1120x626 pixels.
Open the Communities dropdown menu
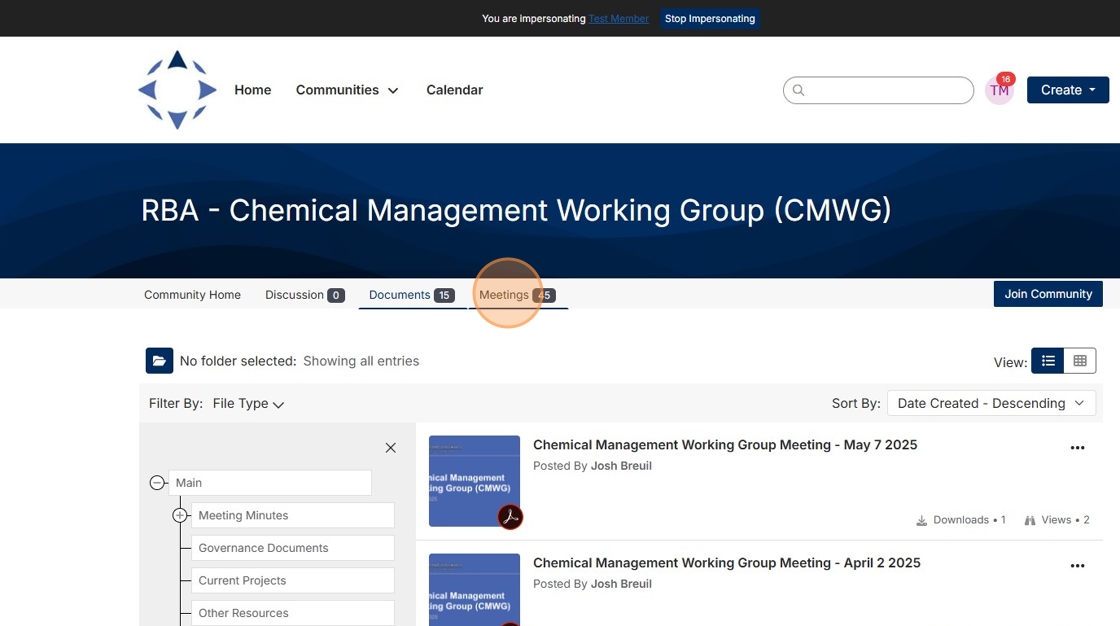click(x=347, y=90)
